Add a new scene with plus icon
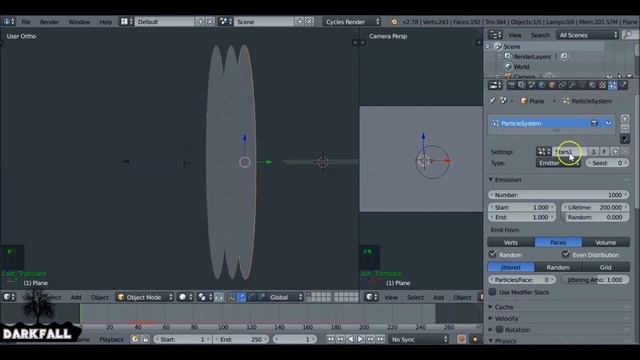Screen dimensions: 640x360 pos(300,22)
